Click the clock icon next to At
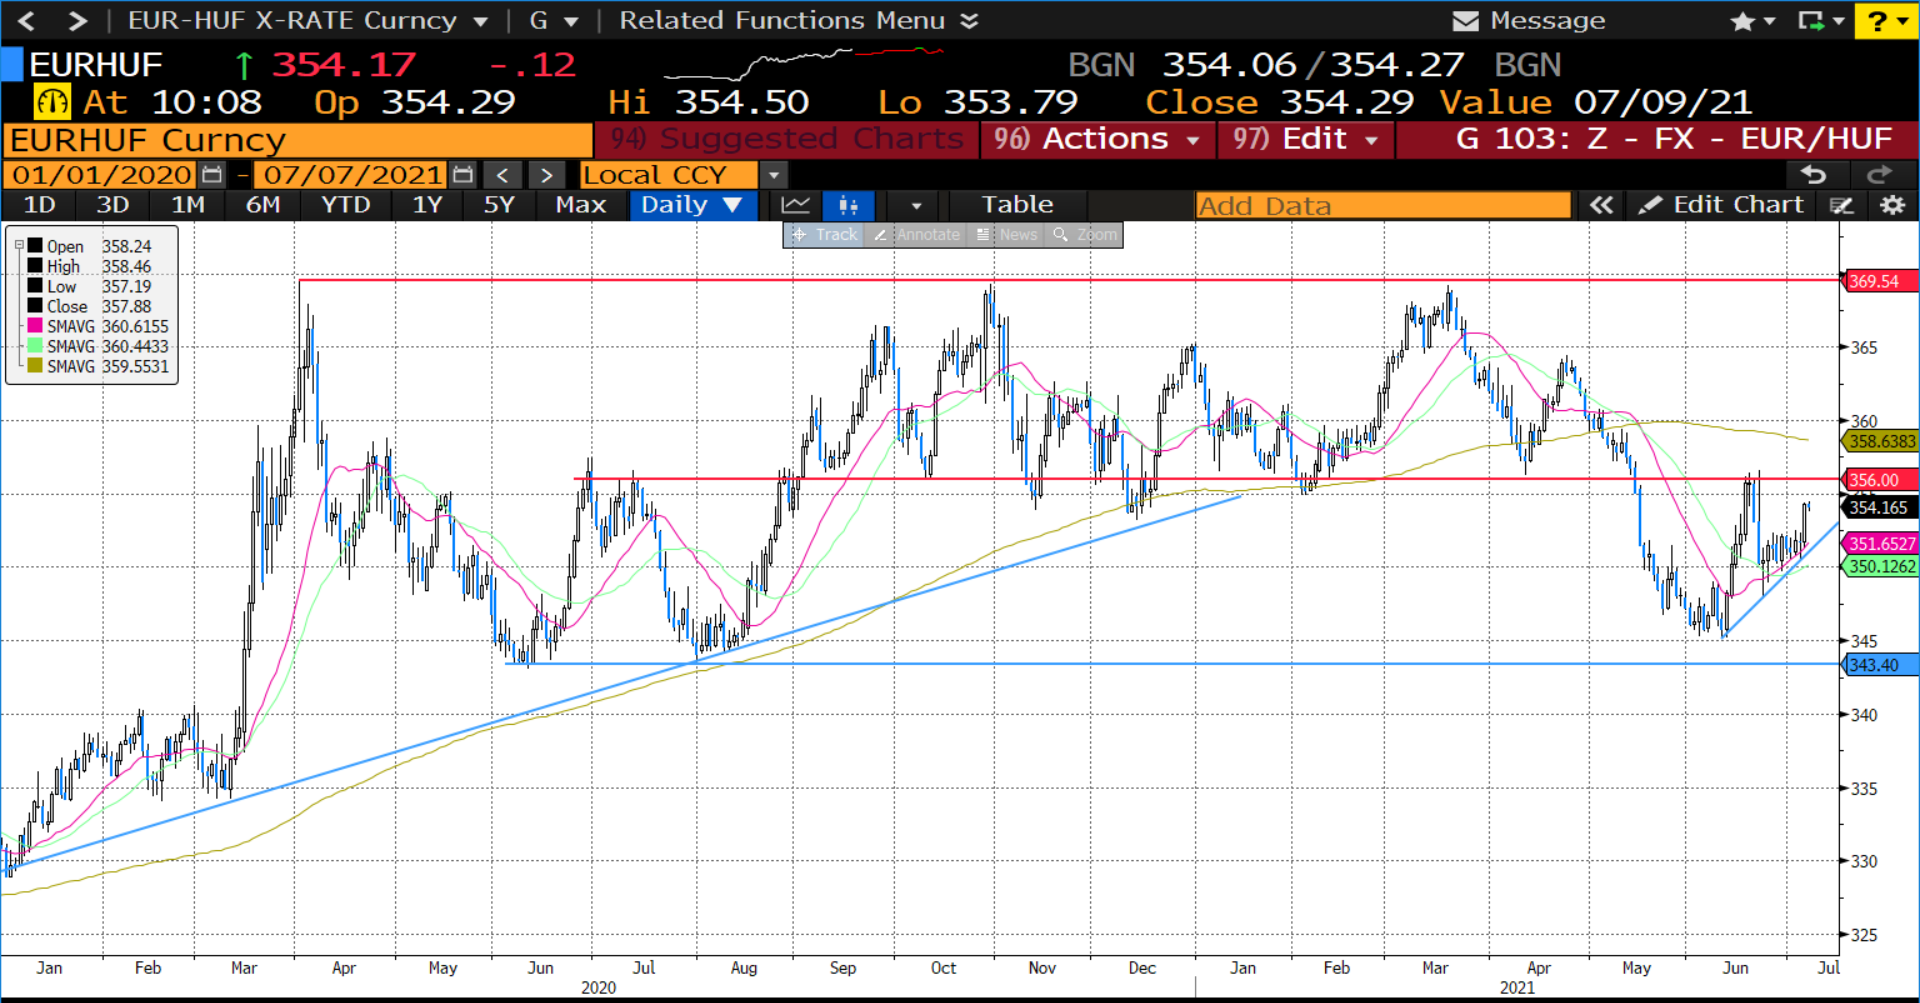The image size is (1920, 1003). [x=52, y=102]
